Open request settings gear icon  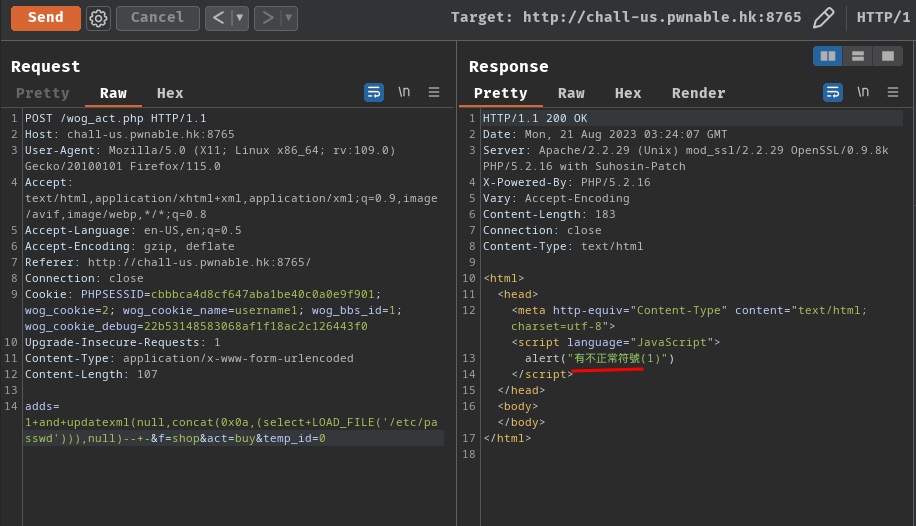click(98, 18)
